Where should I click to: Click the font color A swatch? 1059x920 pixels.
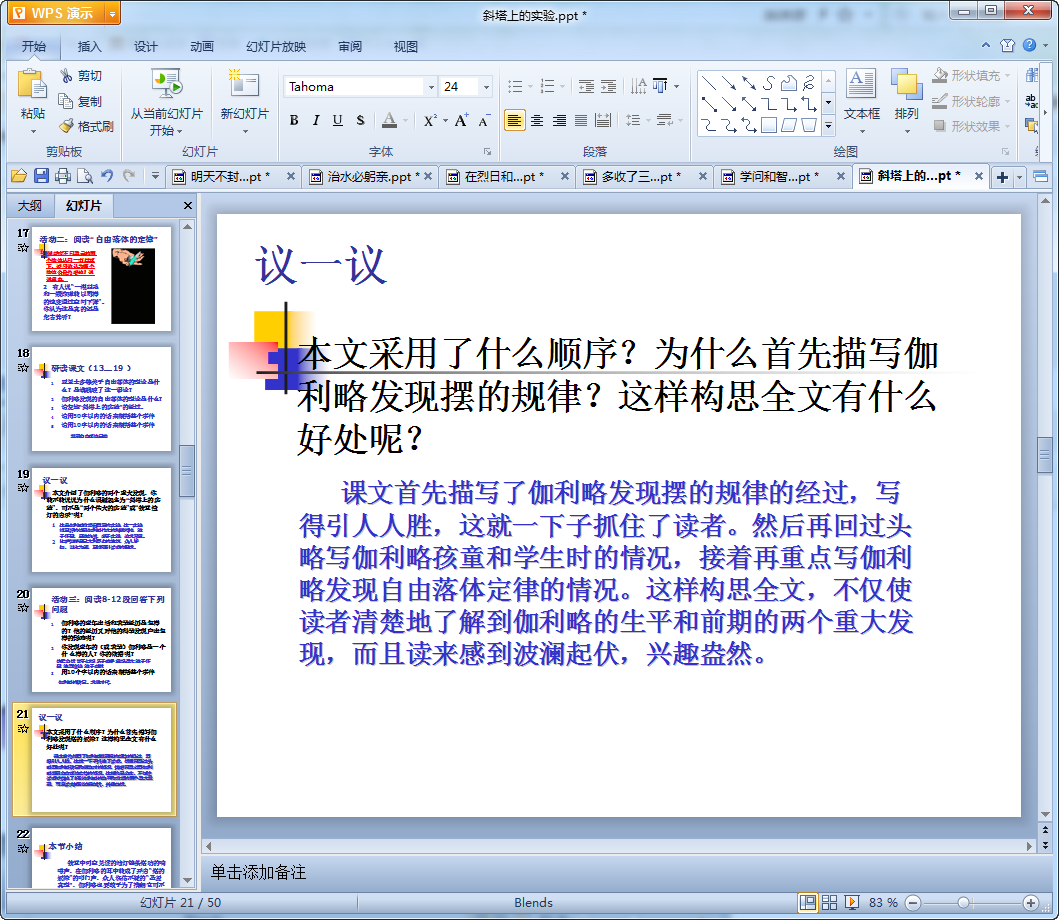[389, 120]
